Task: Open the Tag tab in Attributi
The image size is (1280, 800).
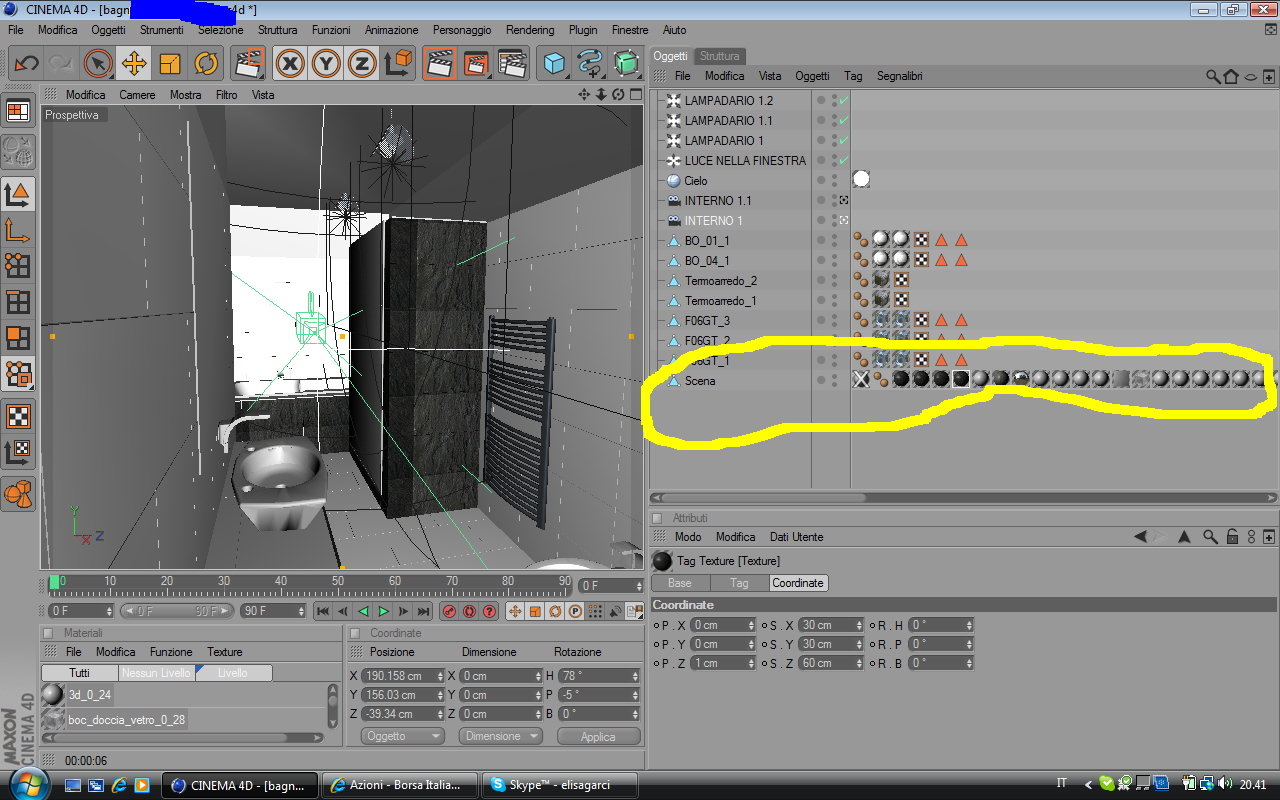Action: pos(739,583)
